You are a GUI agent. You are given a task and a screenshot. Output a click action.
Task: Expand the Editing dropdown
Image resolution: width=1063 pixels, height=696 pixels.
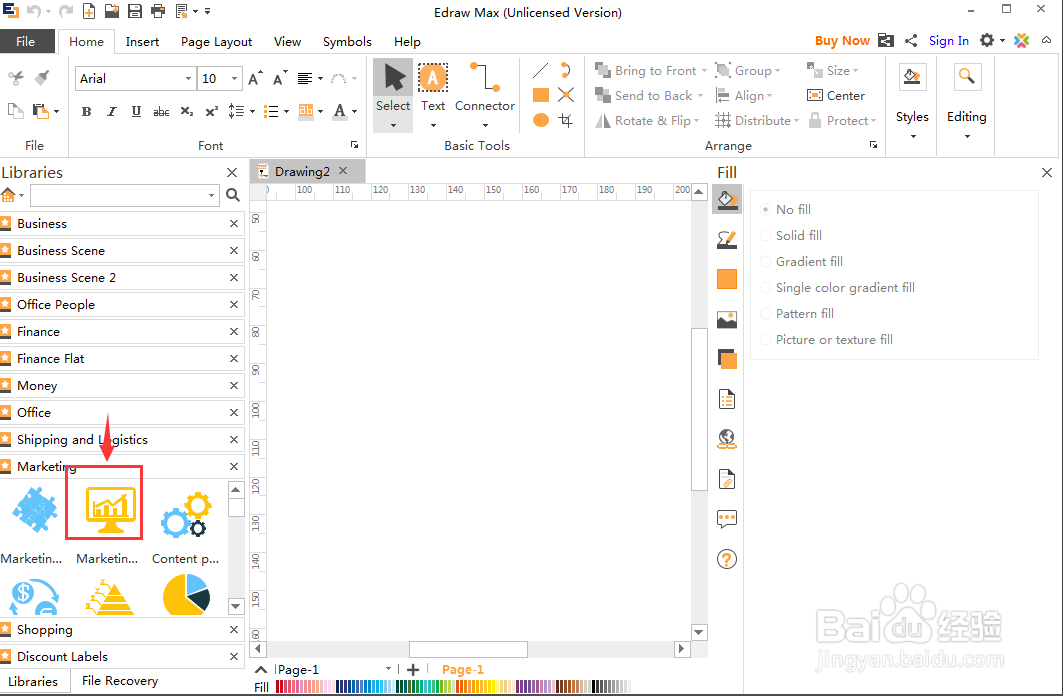point(967,136)
